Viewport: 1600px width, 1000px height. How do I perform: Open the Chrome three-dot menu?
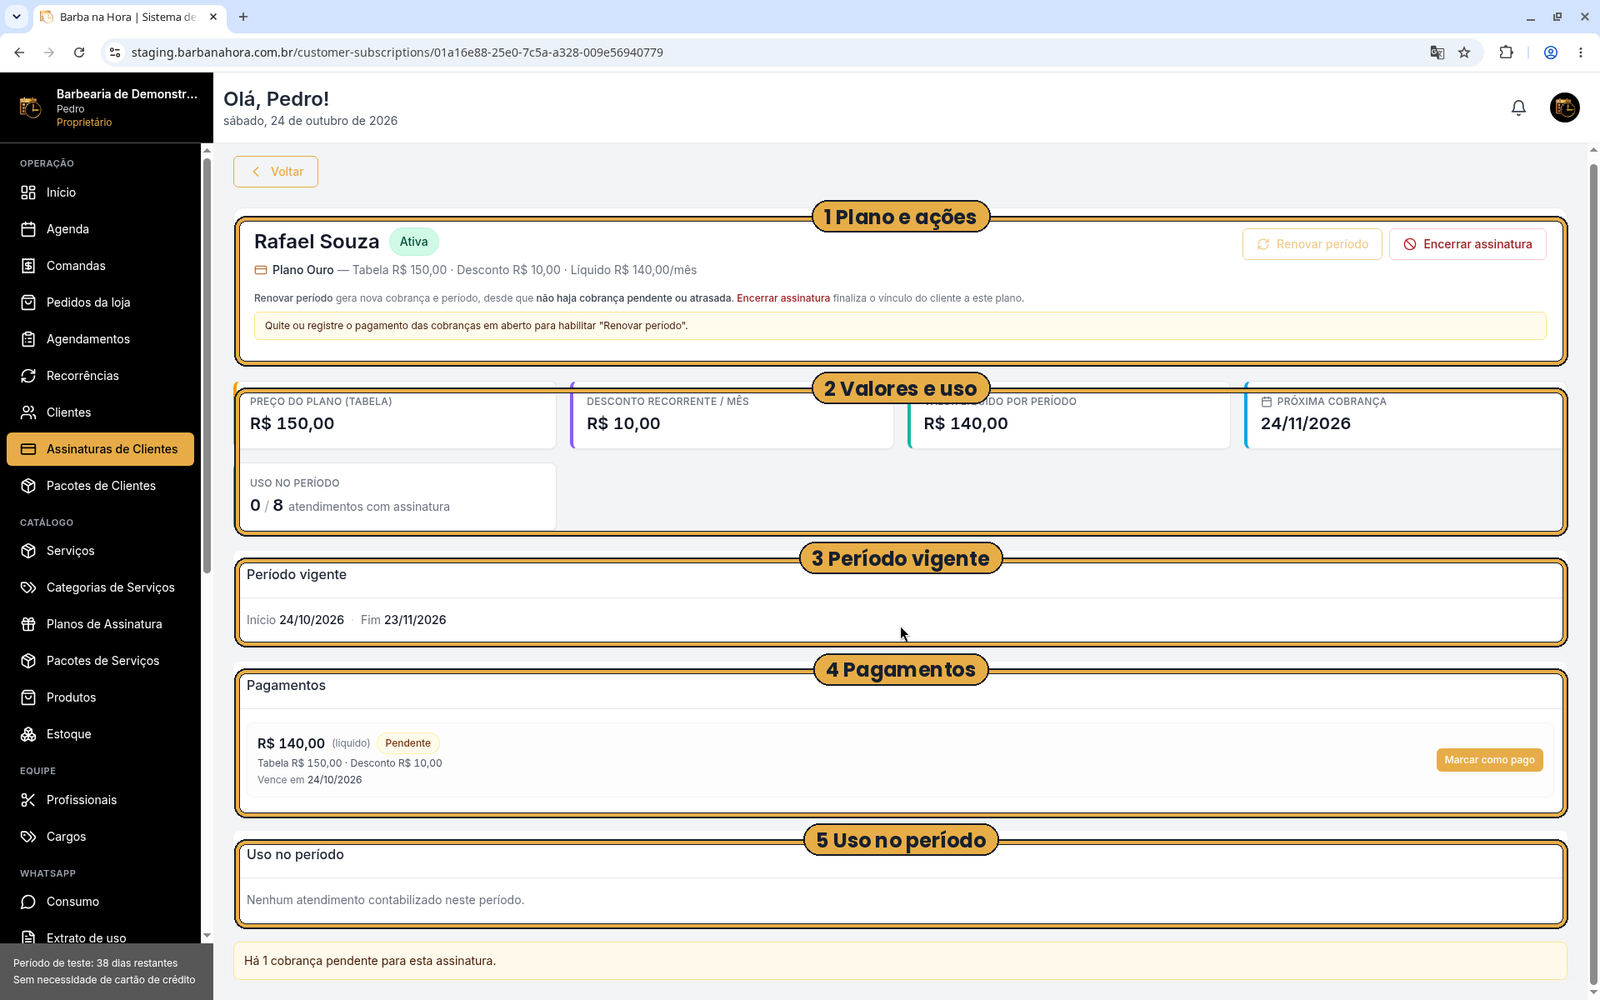[x=1580, y=52]
